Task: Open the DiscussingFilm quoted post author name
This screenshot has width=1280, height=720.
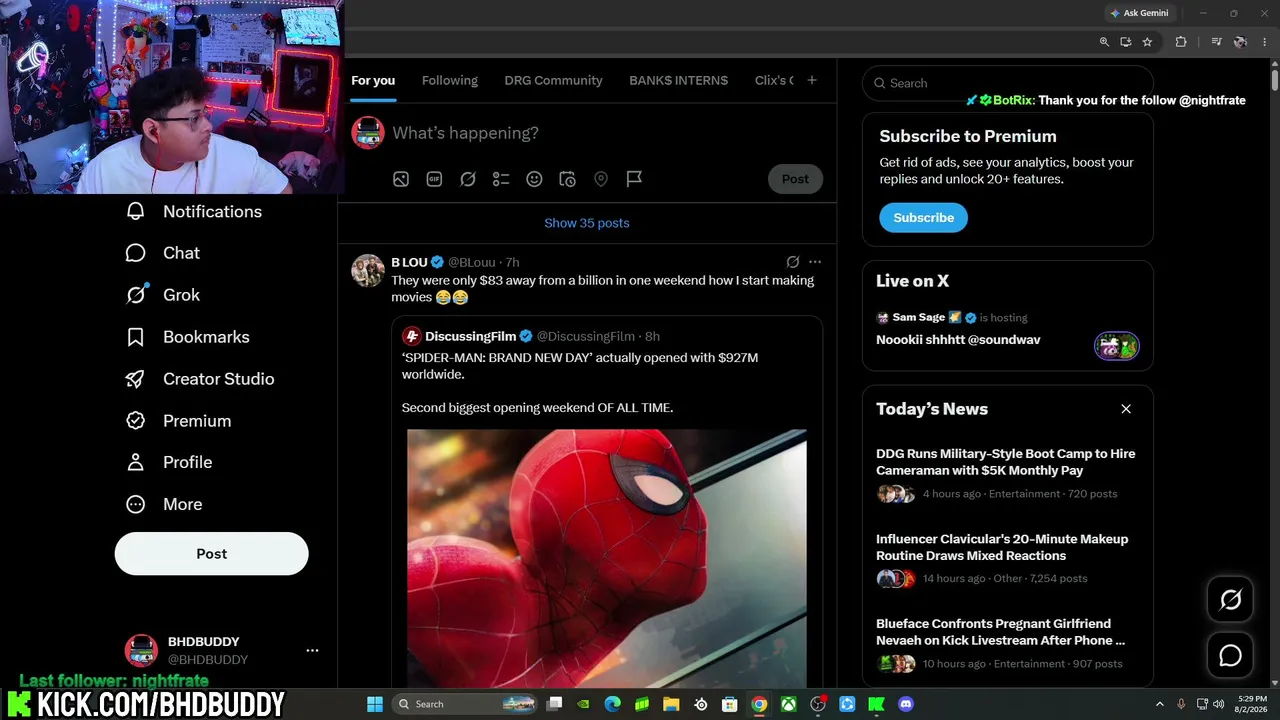Action: (470, 336)
